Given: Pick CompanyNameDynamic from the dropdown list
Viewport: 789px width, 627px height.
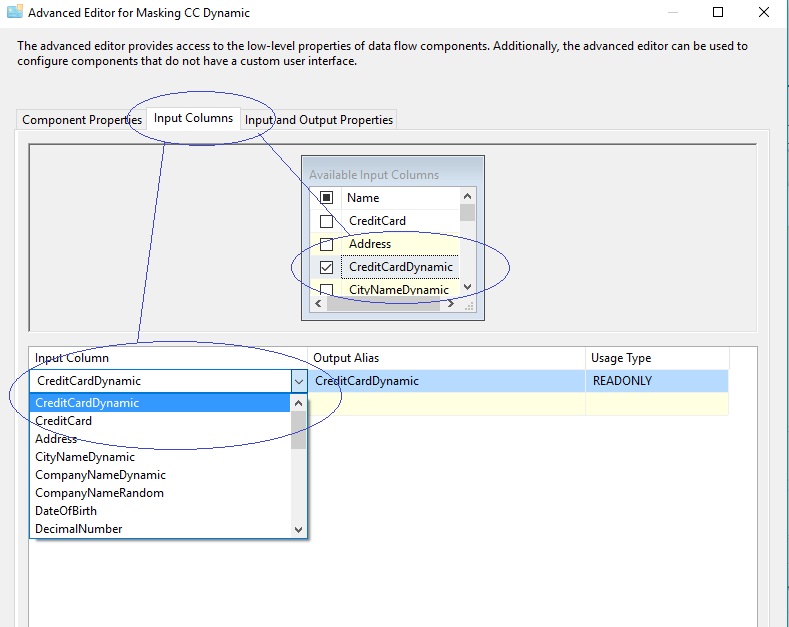Looking at the screenshot, I should click(160, 475).
